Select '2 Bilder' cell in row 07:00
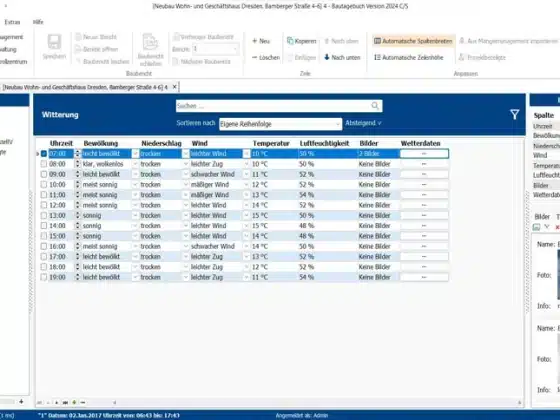The height and width of the screenshot is (420, 560). (x=378, y=154)
